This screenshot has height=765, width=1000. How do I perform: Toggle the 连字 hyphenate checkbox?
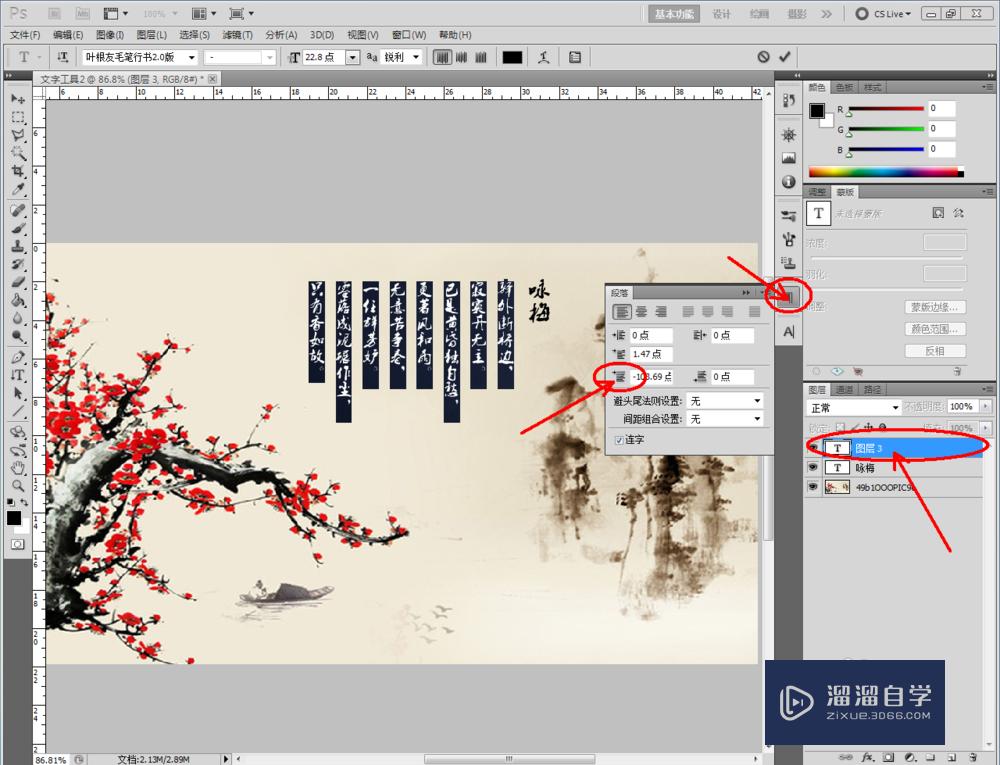coord(619,440)
